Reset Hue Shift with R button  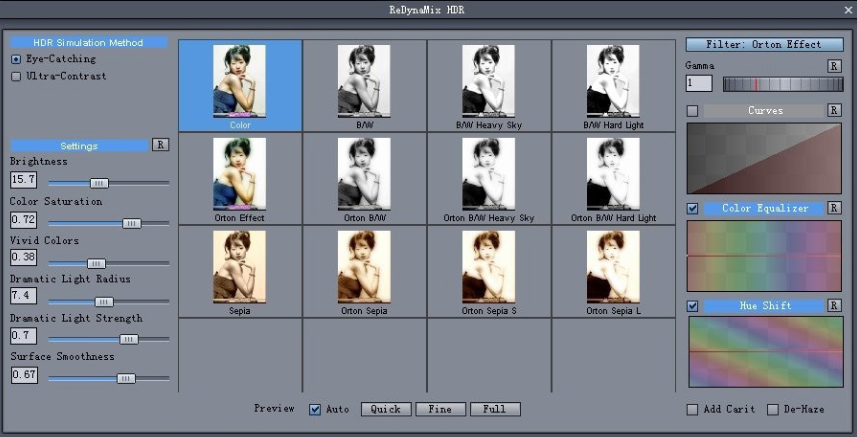(833, 305)
